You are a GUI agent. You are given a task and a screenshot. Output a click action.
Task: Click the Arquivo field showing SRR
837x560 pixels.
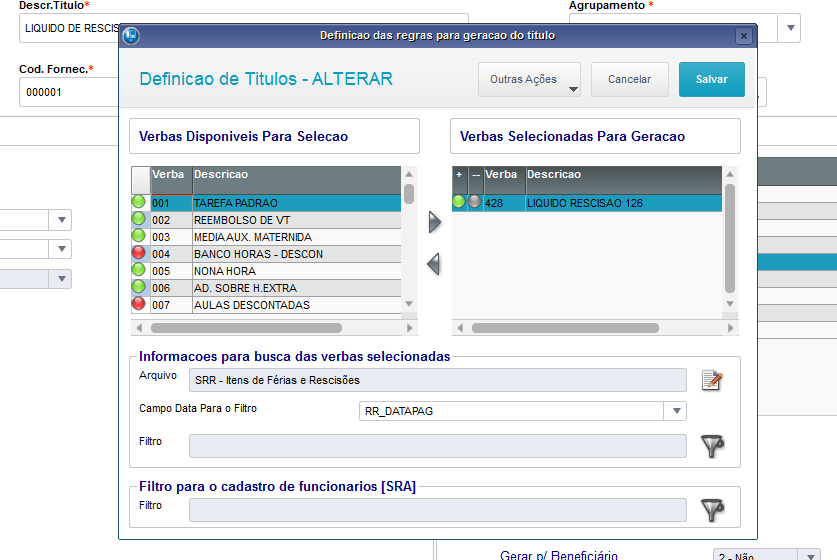coord(438,380)
